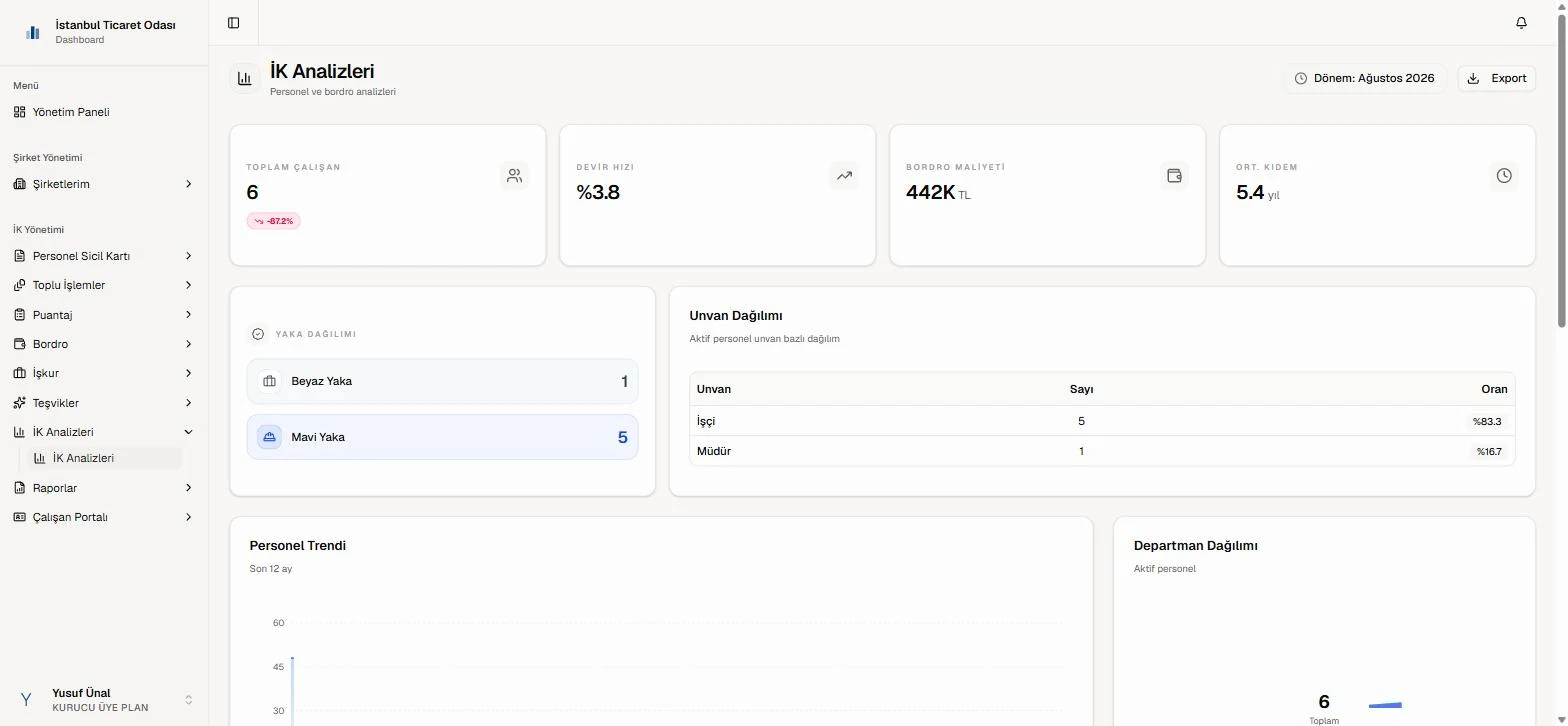Viewport: 1568px width, 726px height.
Task: Click the İşkur briefcase icon
Action: click(19, 373)
